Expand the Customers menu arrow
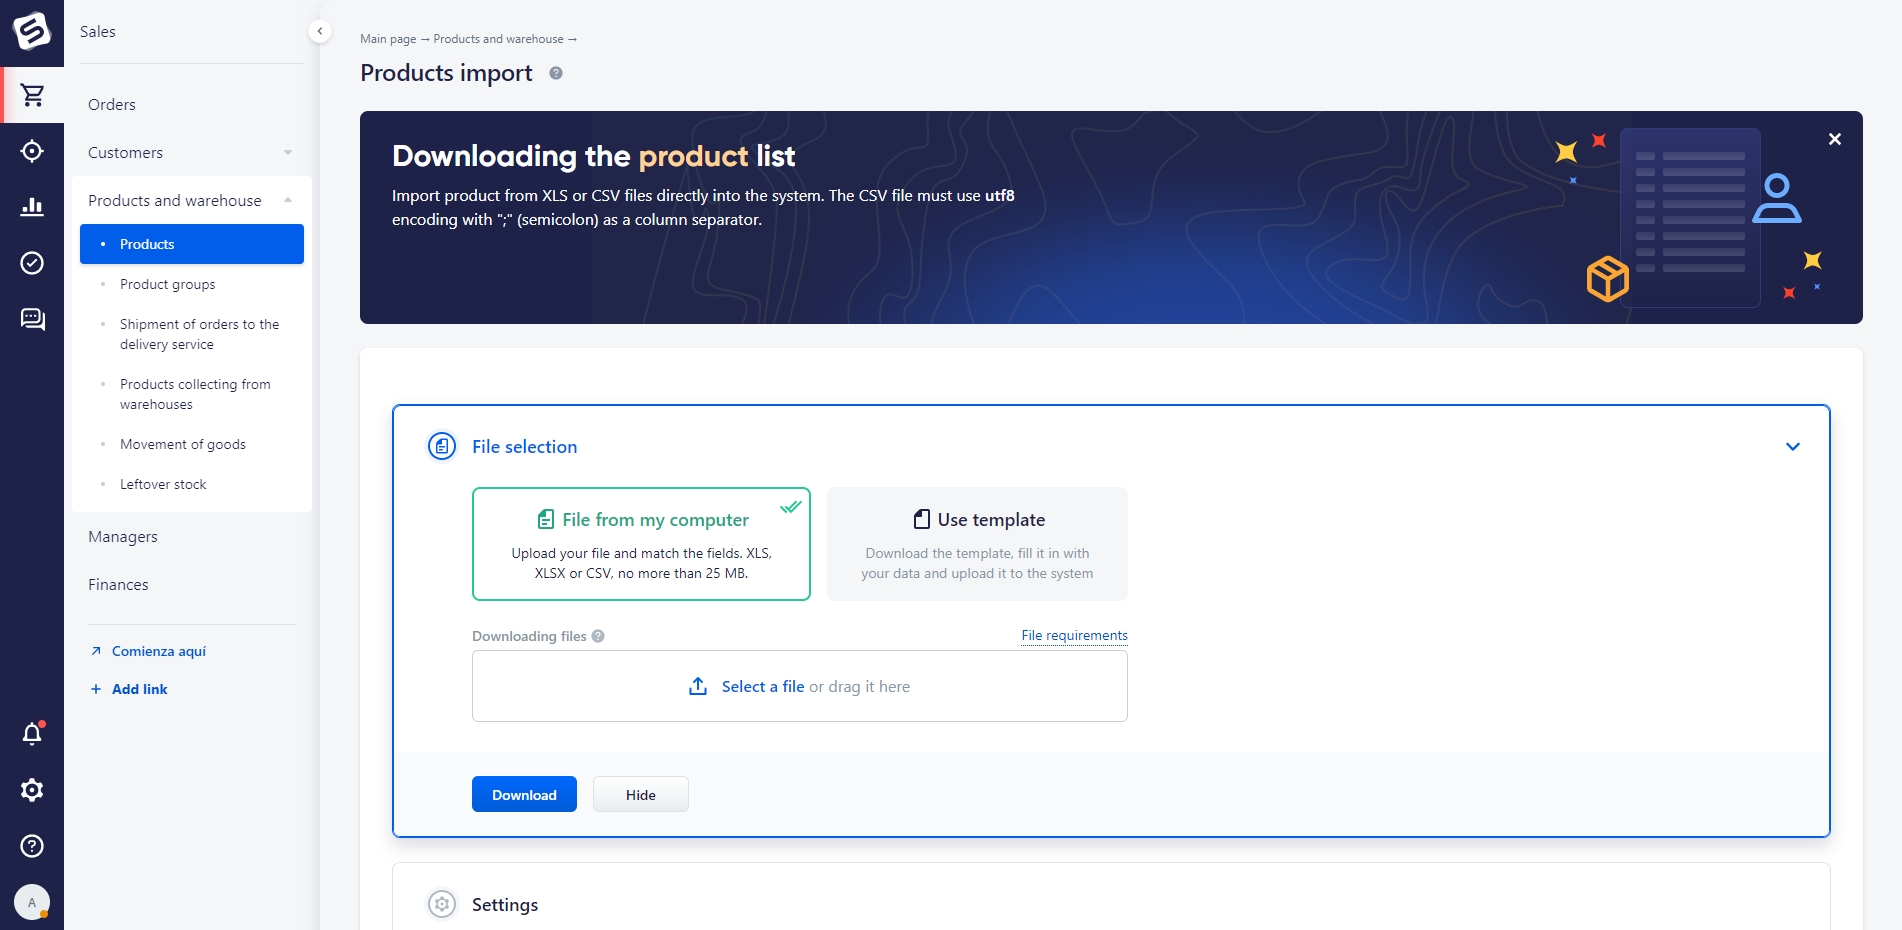 click(x=288, y=152)
